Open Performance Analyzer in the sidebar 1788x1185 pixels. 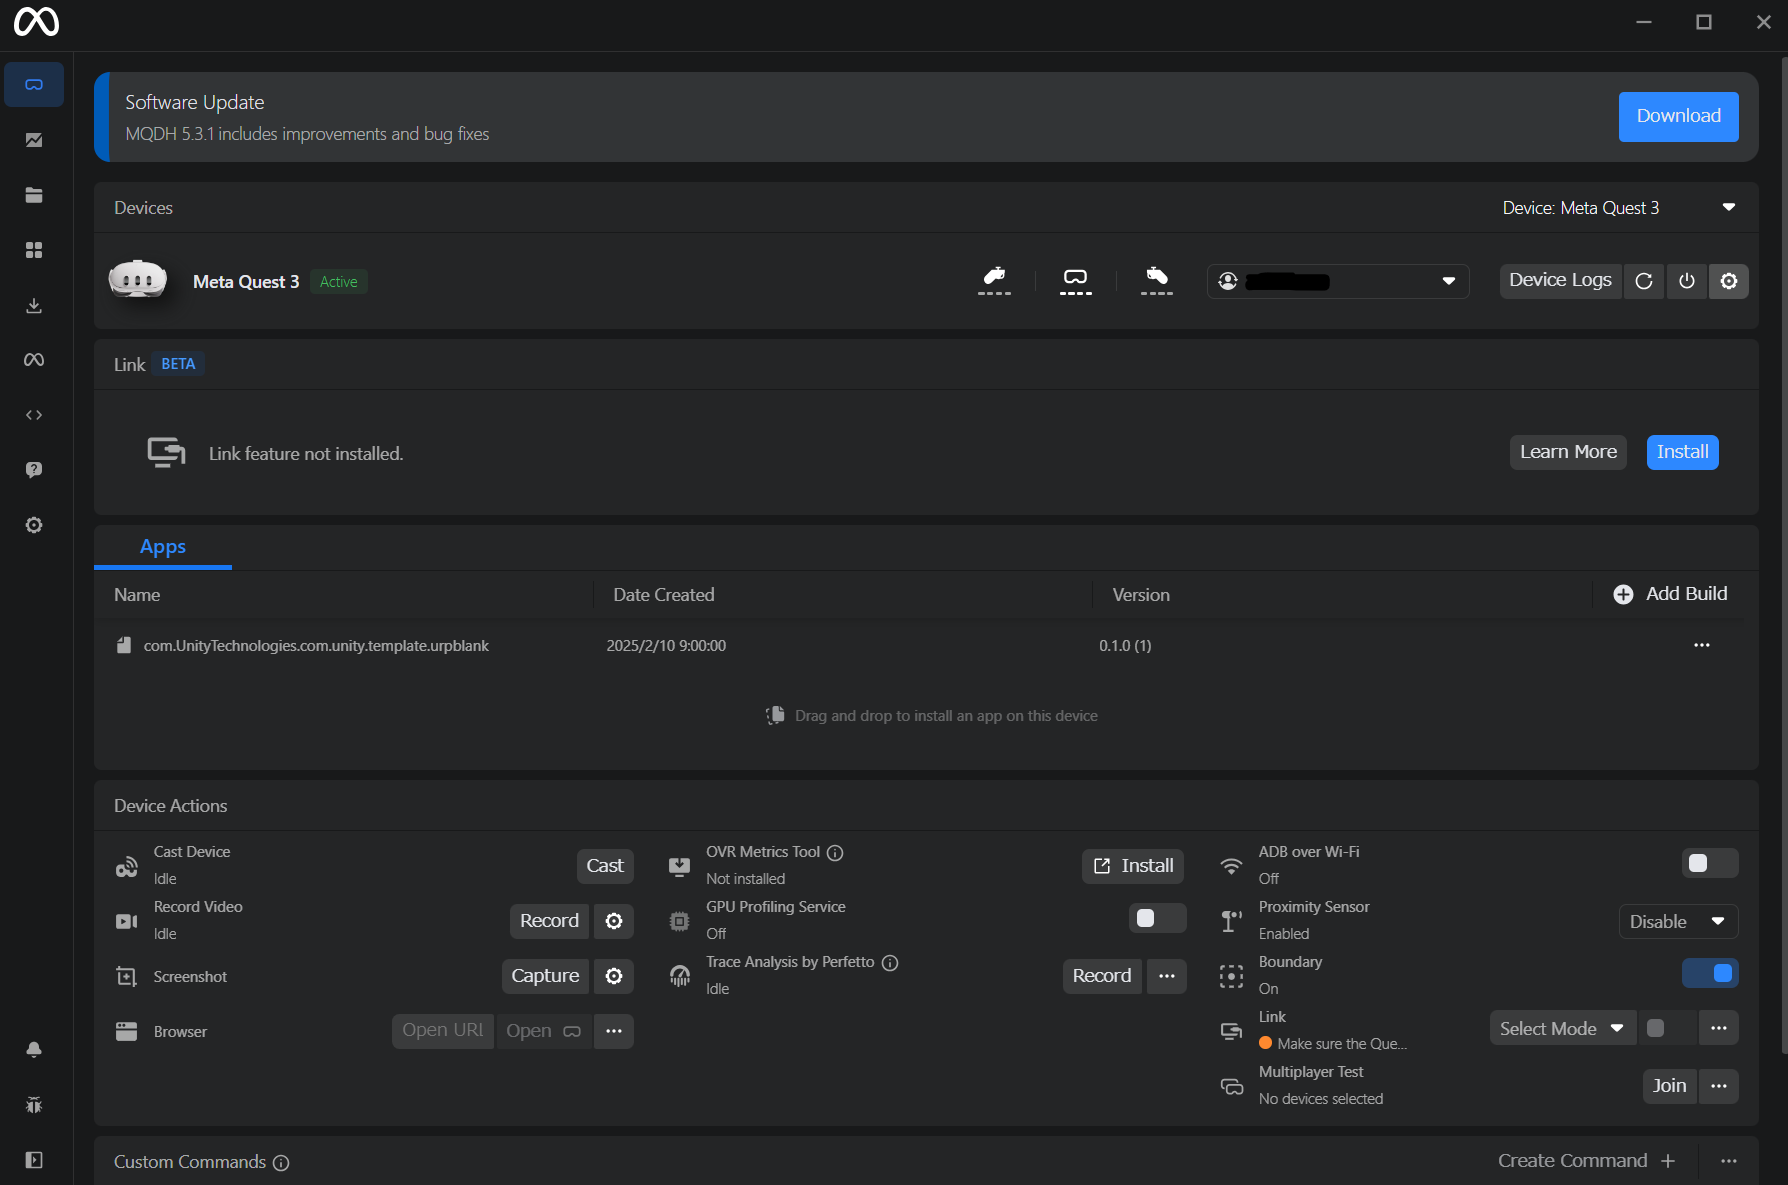(x=34, y=140)
